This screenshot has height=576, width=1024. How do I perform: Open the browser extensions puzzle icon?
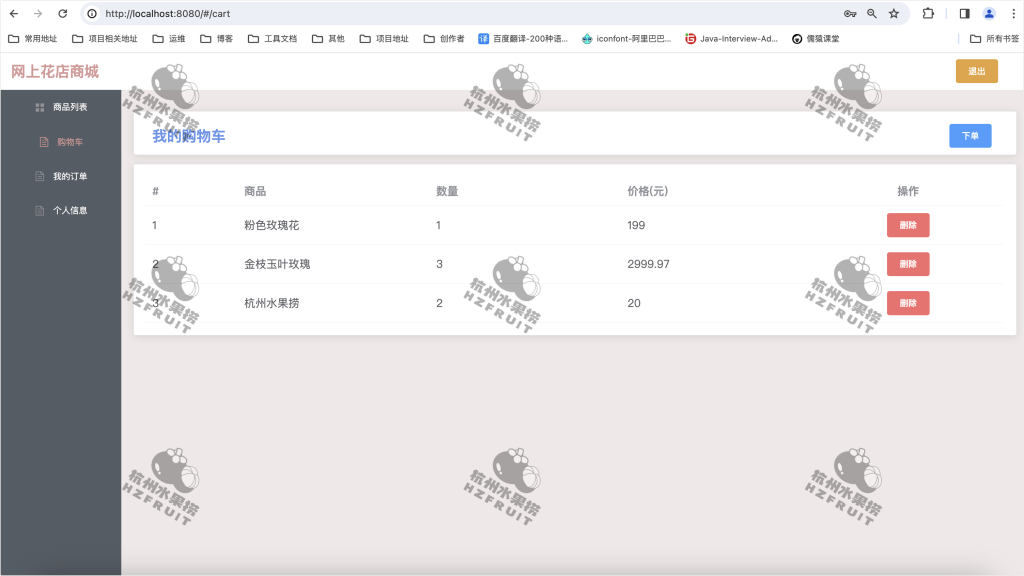point(927,14)
